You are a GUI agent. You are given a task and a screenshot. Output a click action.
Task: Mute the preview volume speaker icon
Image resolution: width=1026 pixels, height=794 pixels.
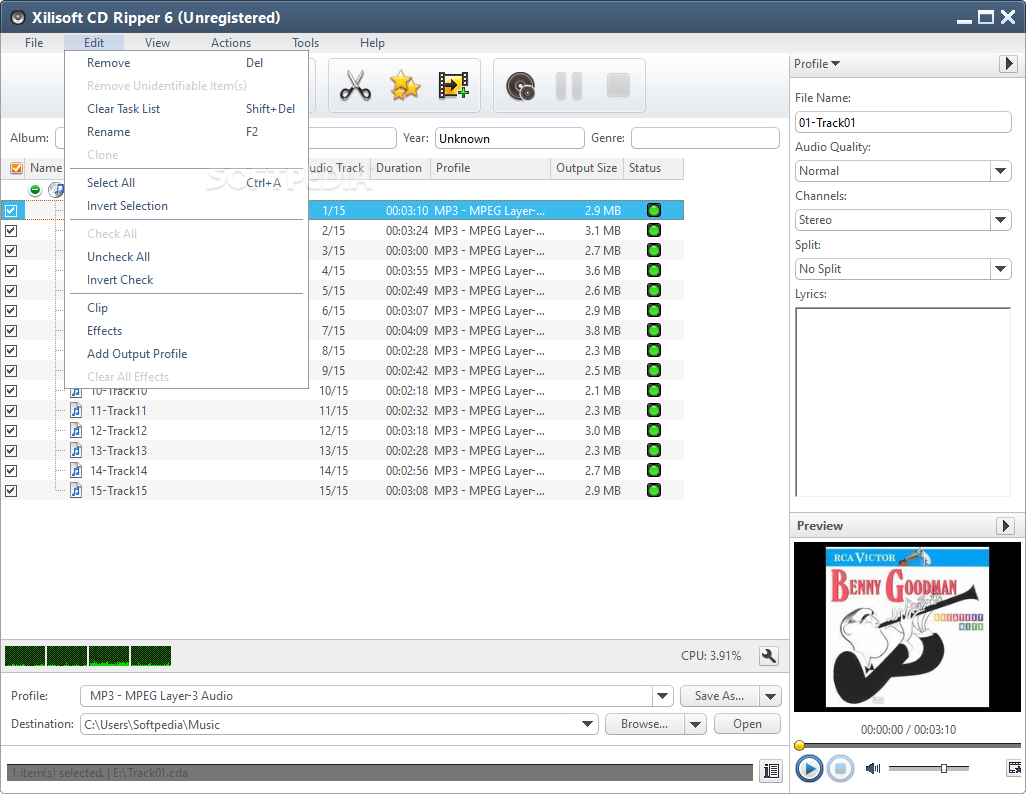pyautogui.click(x=873, y=768)
